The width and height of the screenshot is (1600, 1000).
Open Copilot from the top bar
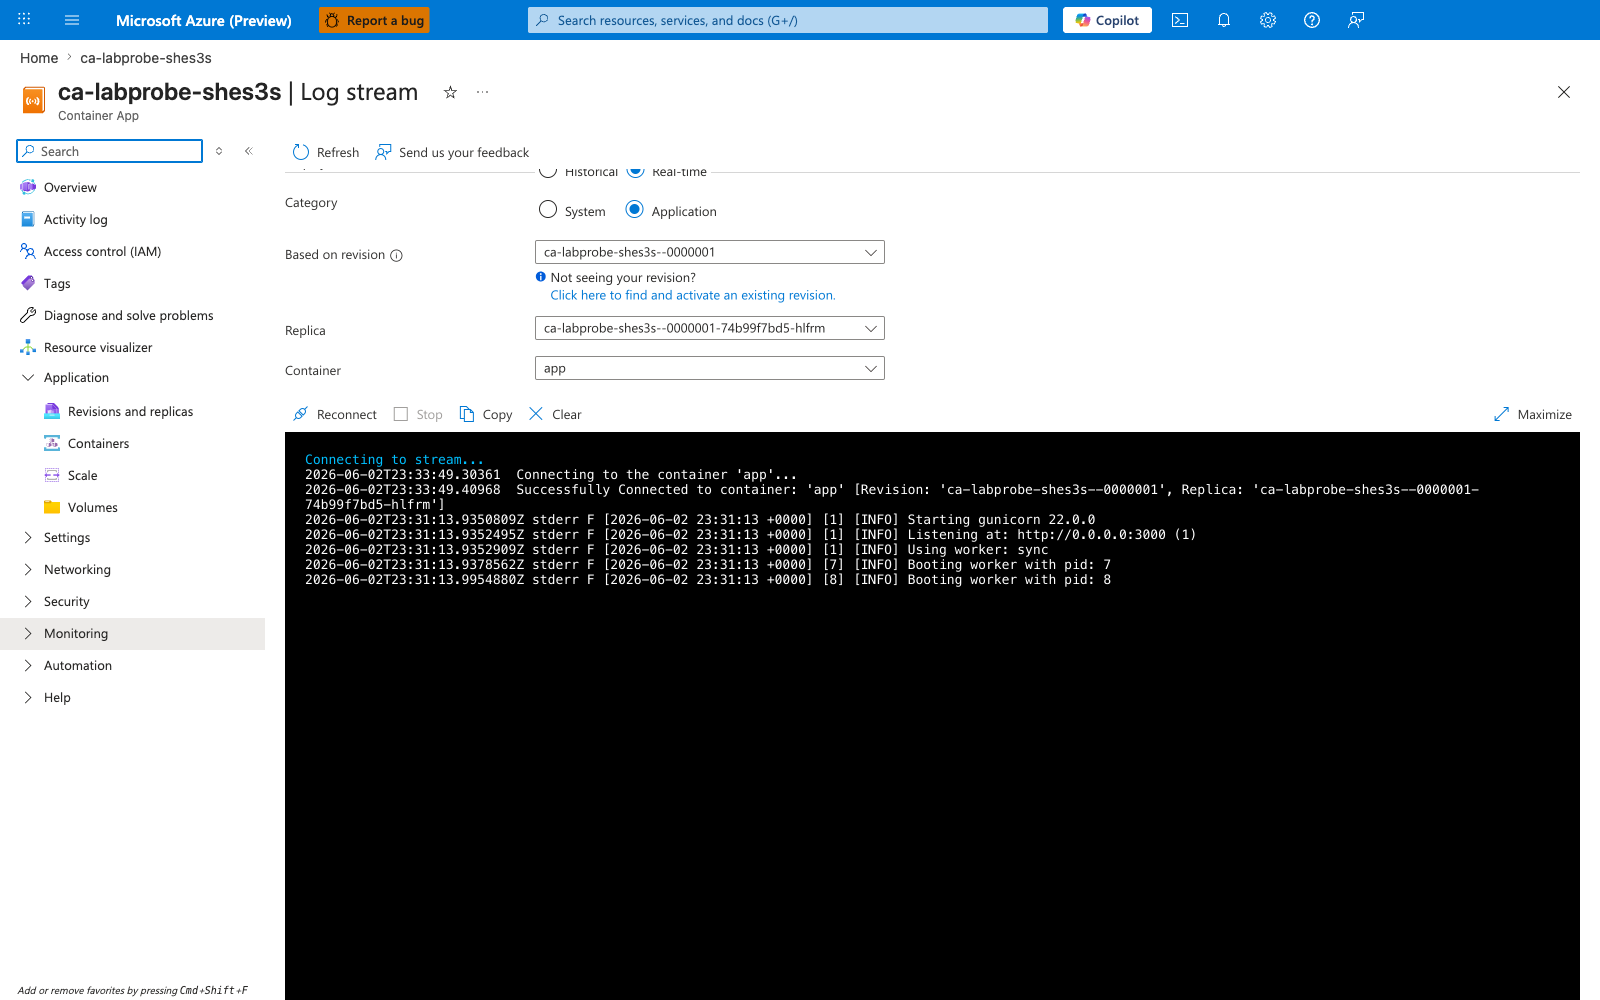click(1107, 20)
